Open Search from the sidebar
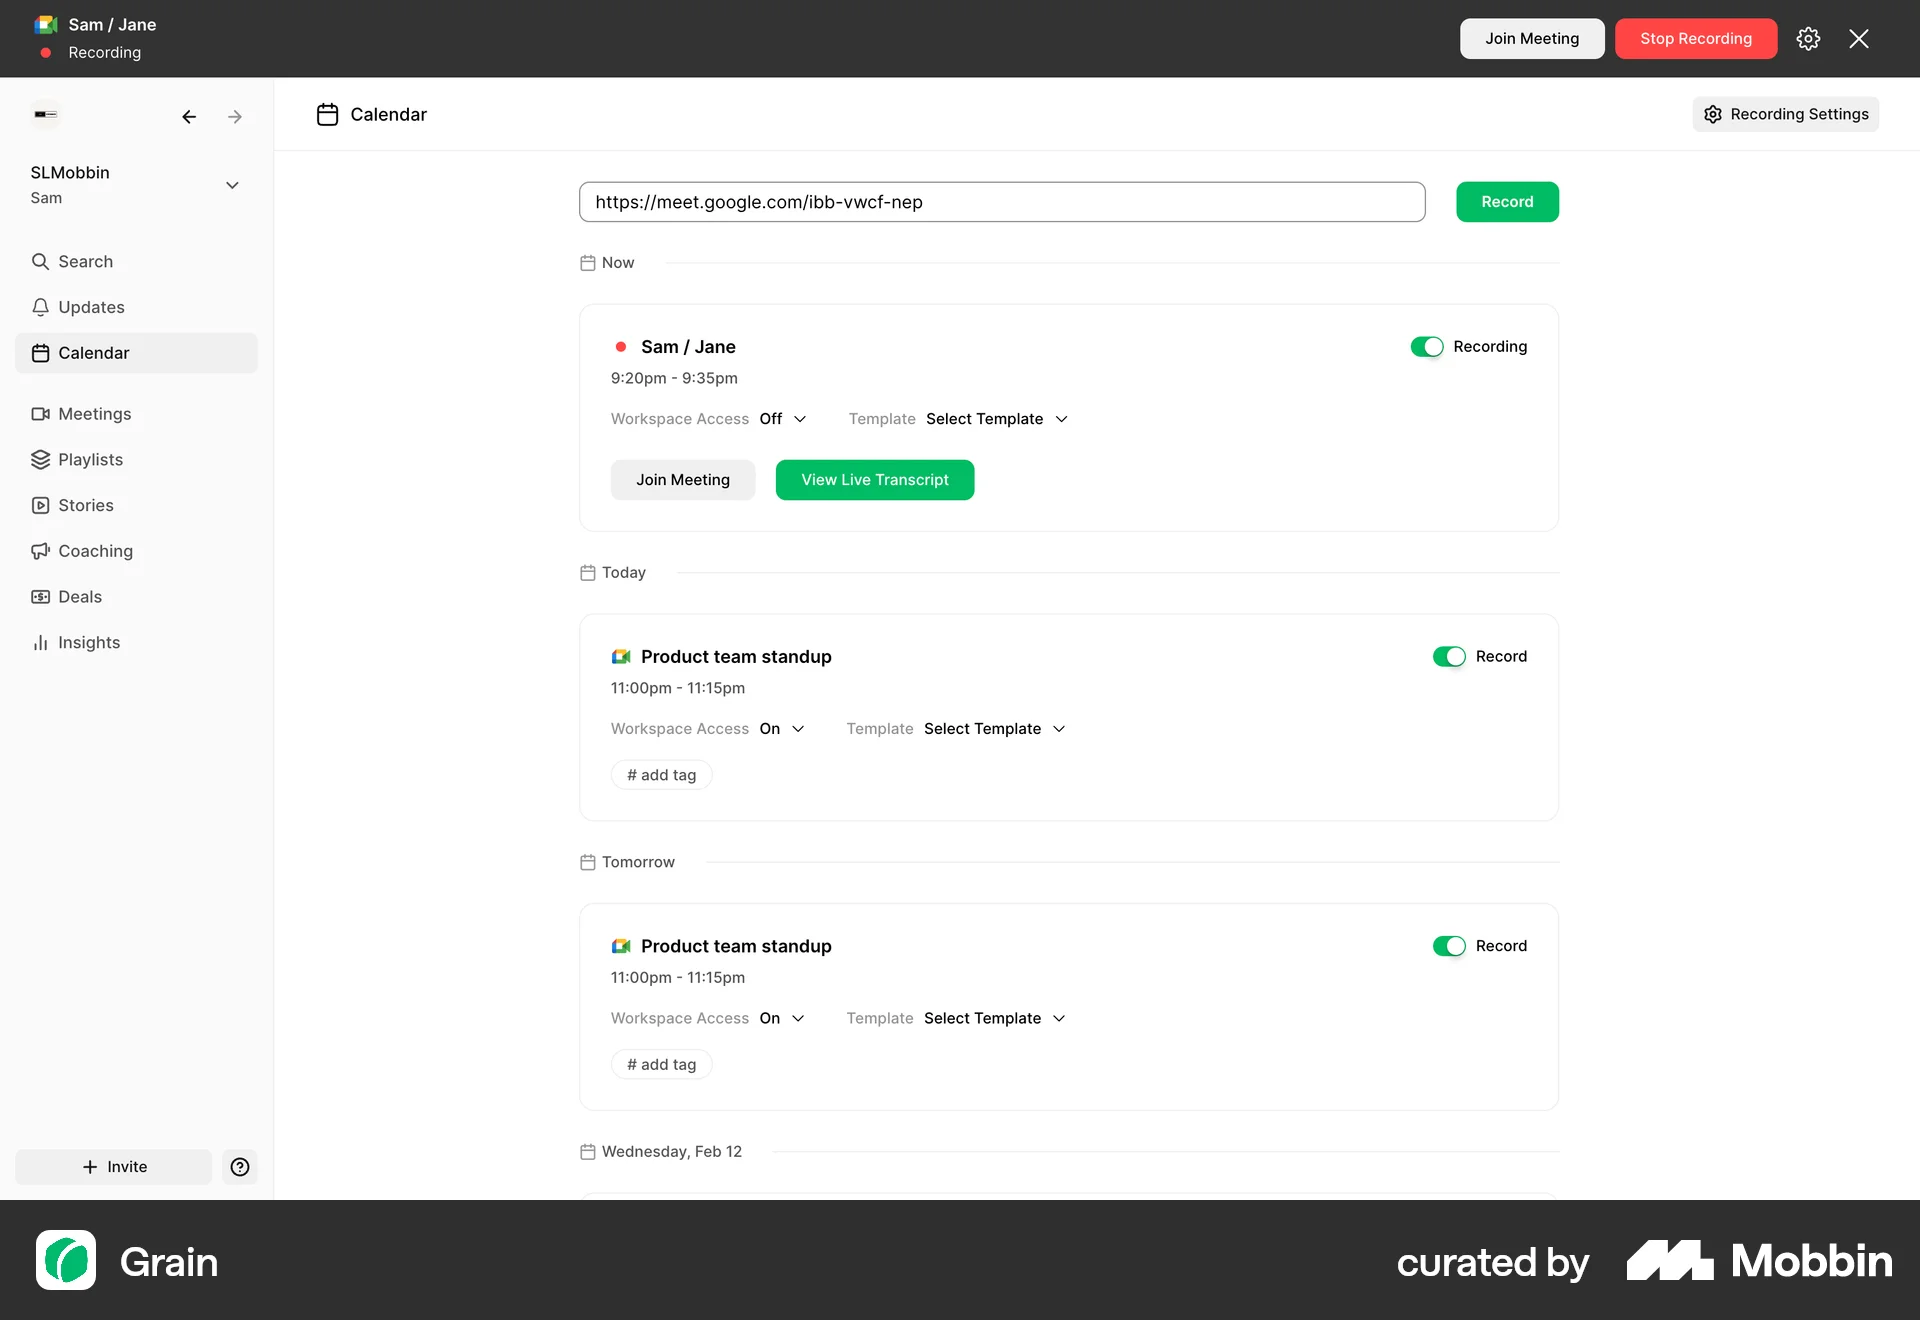This screenshot has width=1920, height=1320. pos(86,261)
